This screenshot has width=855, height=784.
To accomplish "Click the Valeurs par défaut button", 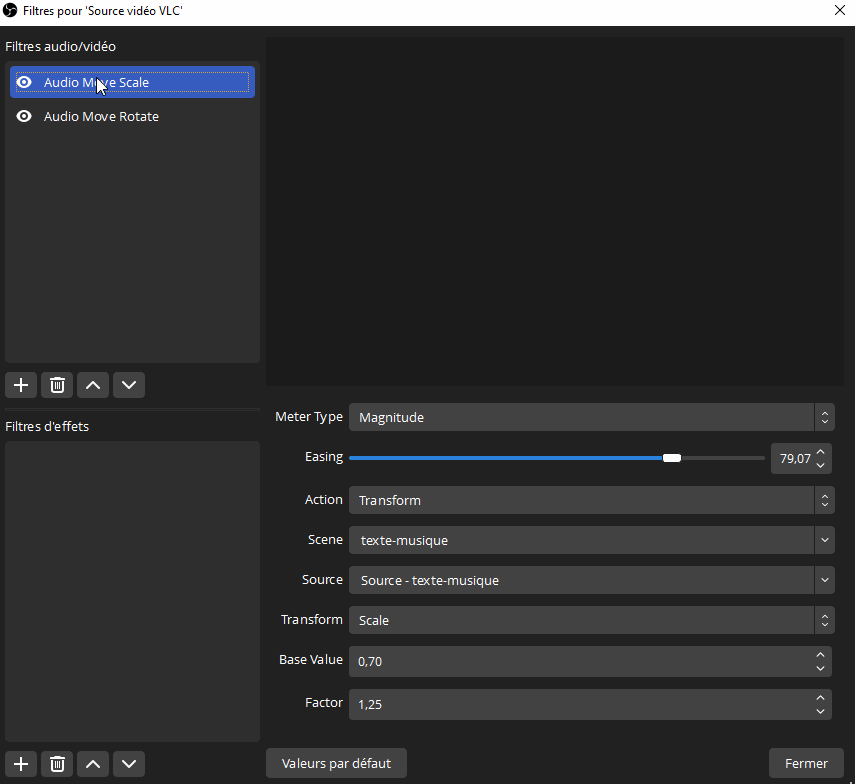I will tap(336, 763).
